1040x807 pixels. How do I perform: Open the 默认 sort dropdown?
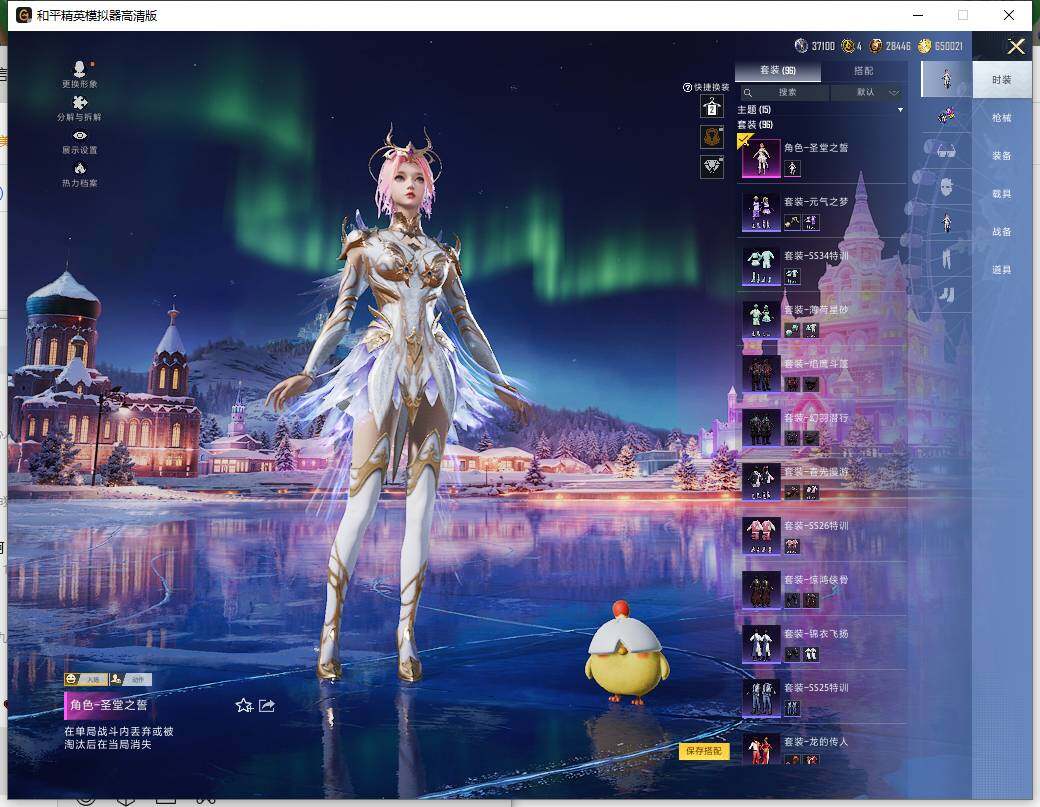click(868, 93)
